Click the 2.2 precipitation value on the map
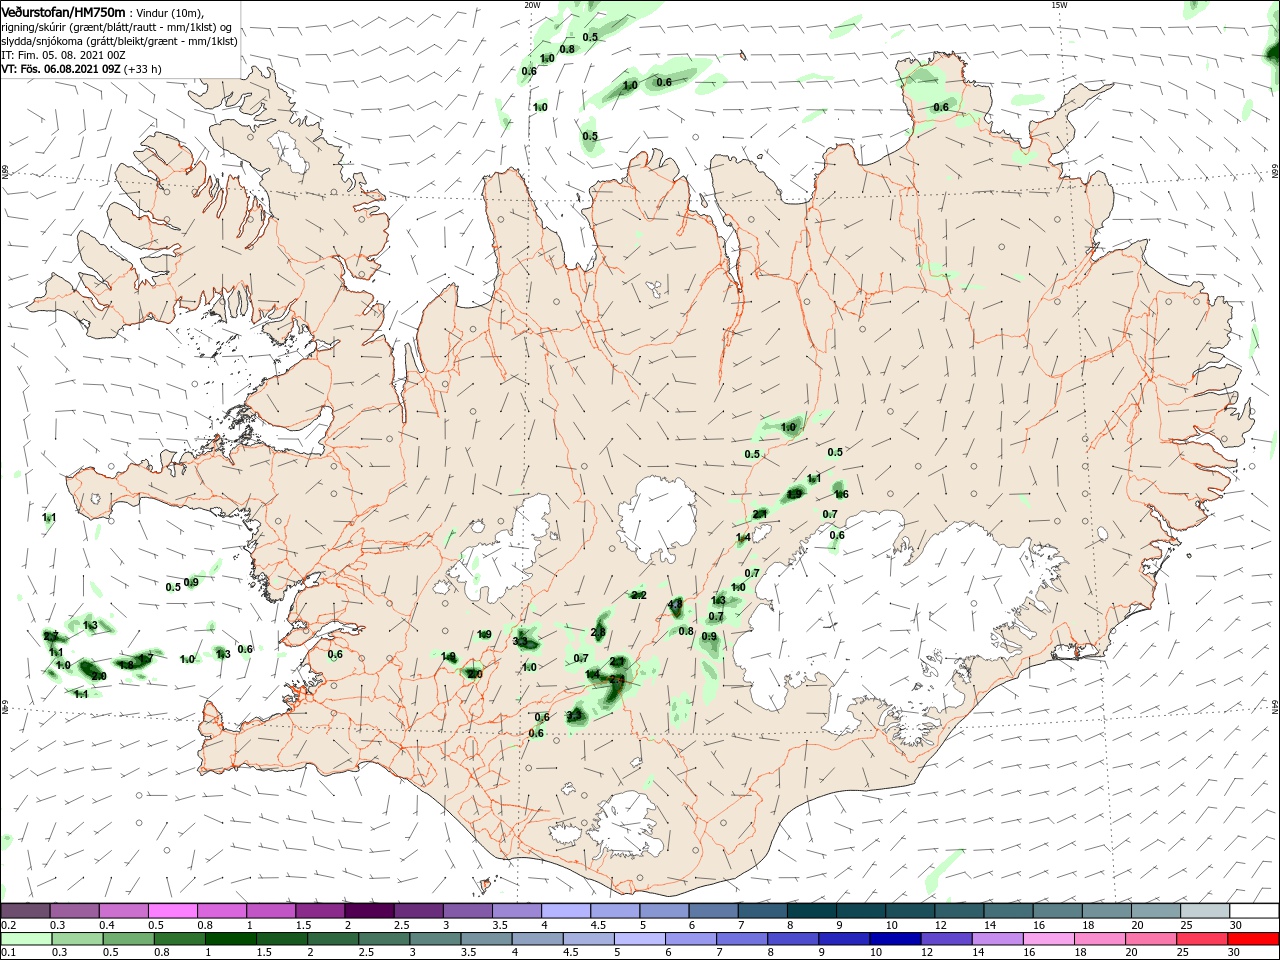The width and height of the screenshot is (1280, 960). [x=639, y=595]
